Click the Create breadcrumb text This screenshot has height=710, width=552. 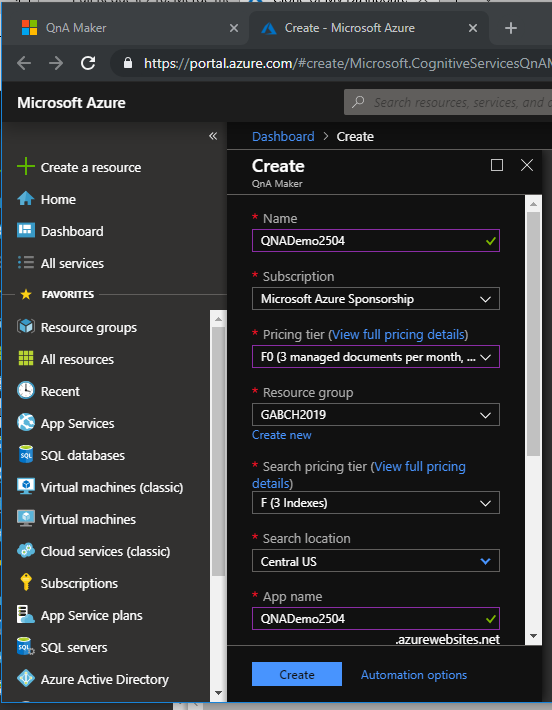click(x=355, y=136)
